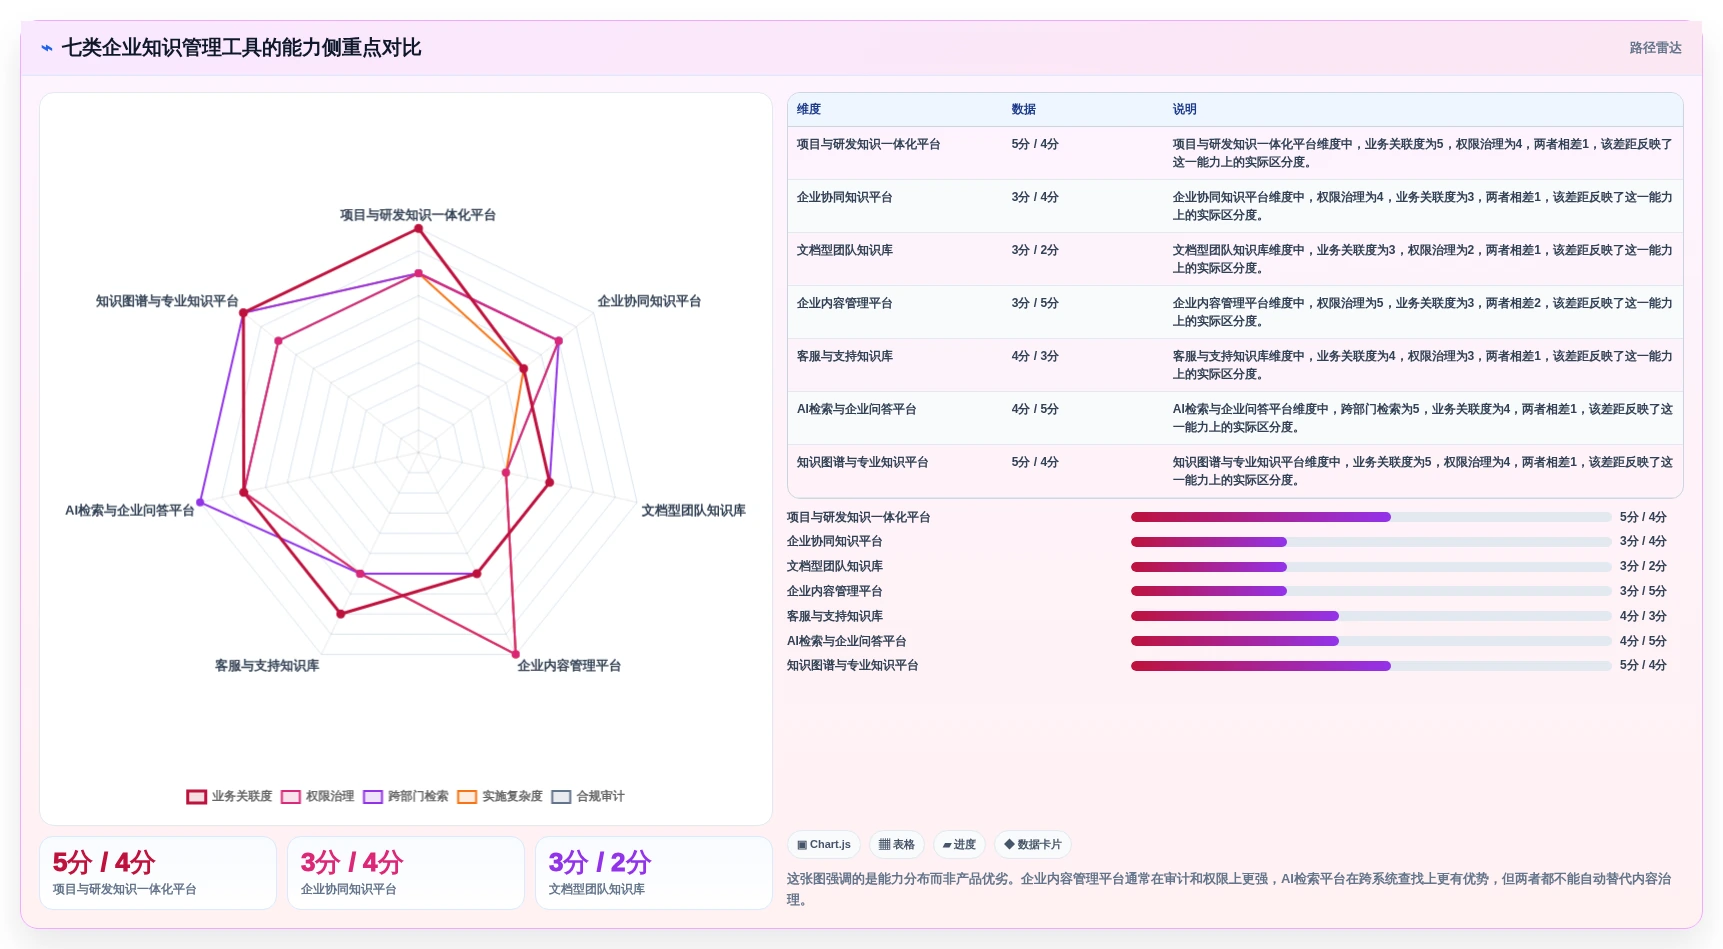Click radar axis label 知识图谱与专业知识平台
Screen dimensions: 1723x949
coord(167,301)
